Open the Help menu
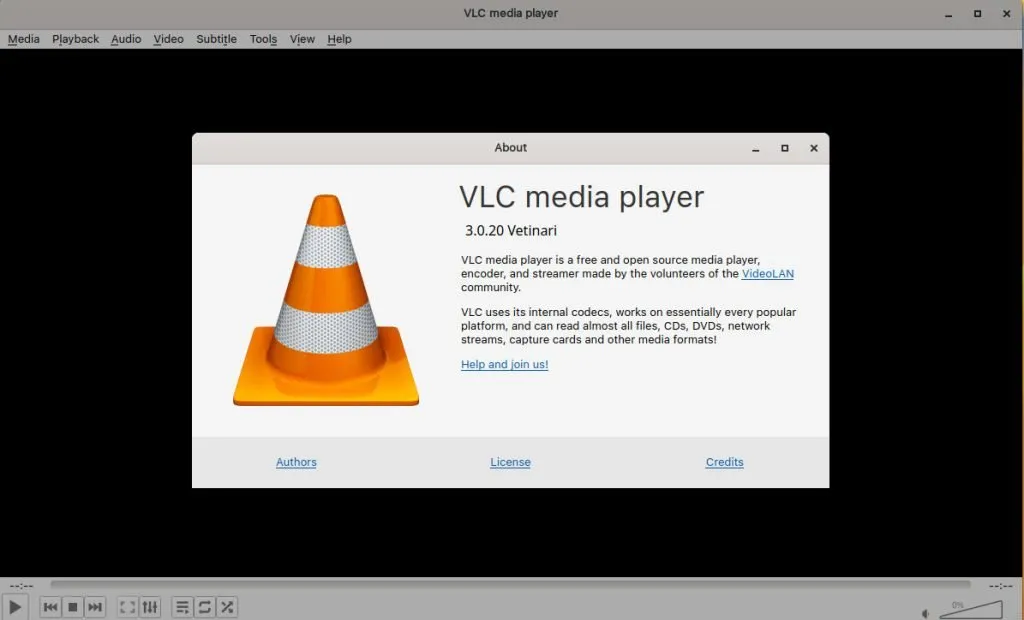This screenshot has height=620, width=1024. 340,39
